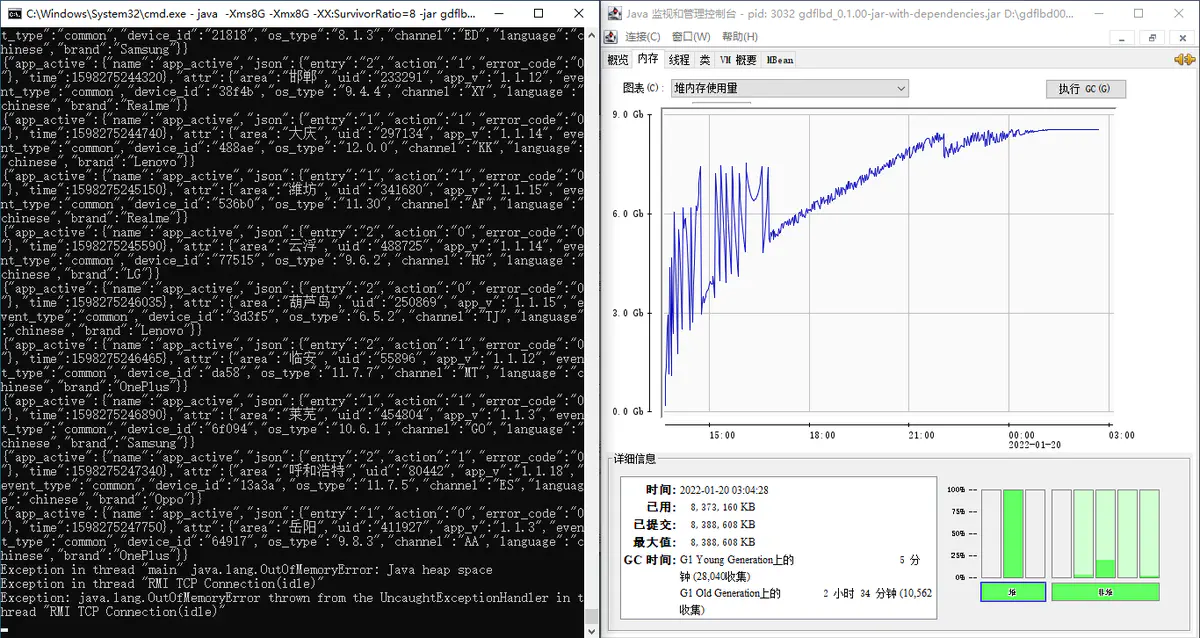Click the cmd line starting 'Exception: java.lang.OutOfMemoryError thrown'

point(292,598)
